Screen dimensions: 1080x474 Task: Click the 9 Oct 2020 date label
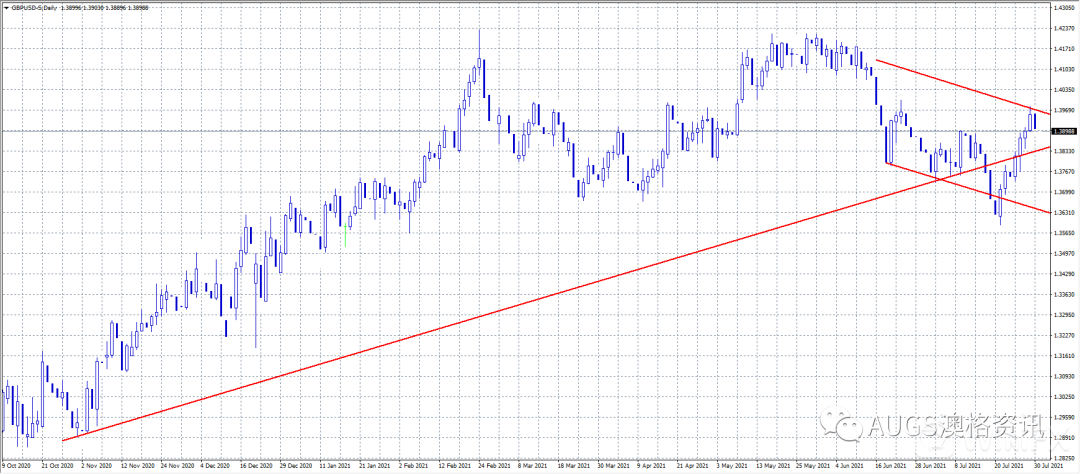[x=18, y=466]
